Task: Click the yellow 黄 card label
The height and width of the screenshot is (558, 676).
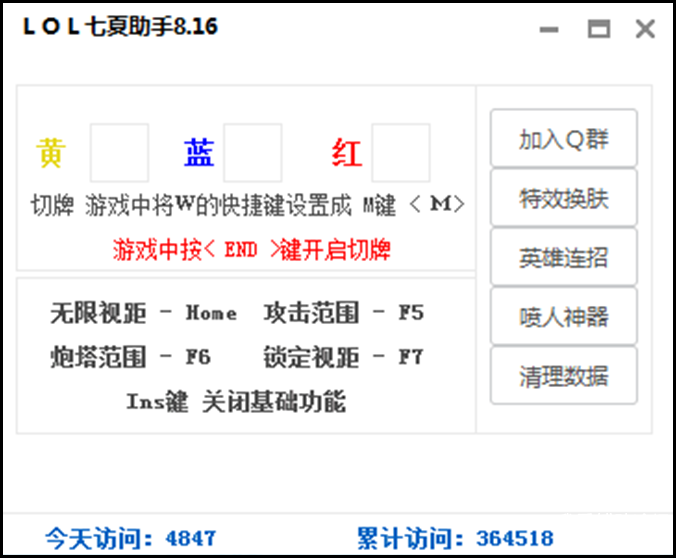Action: click(x=51, y=153)
